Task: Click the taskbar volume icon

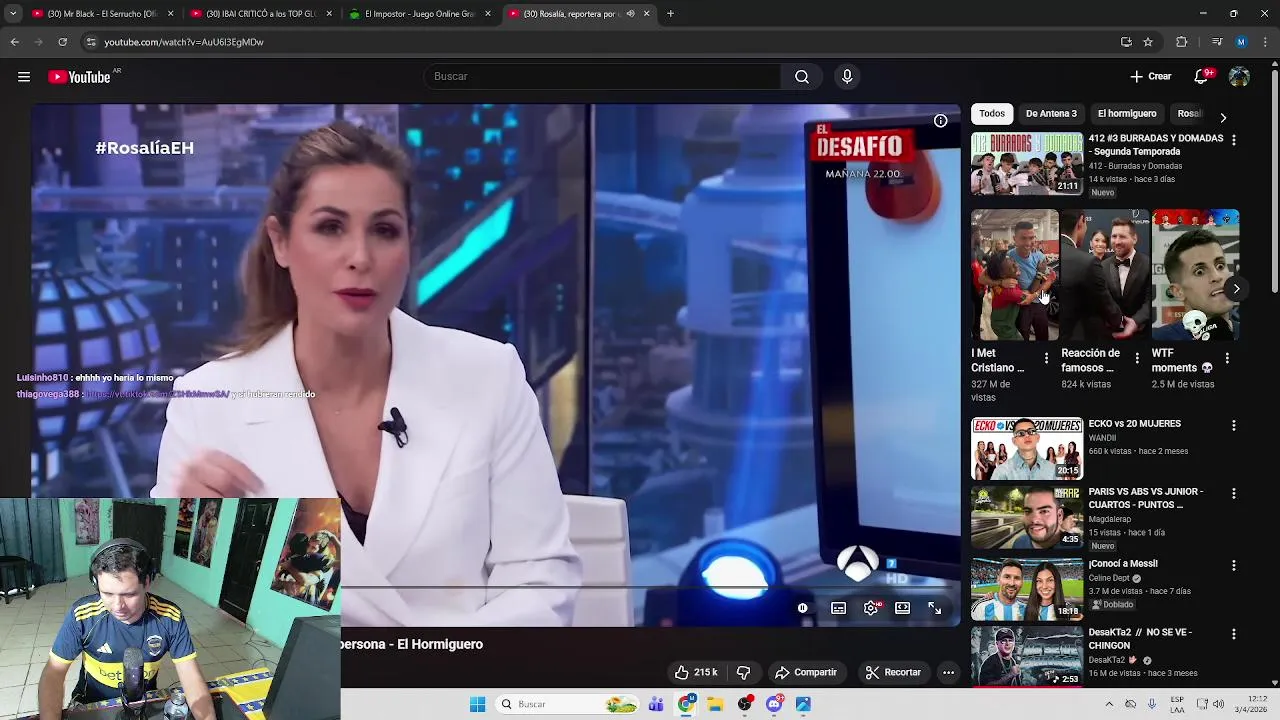Action: click(1218, 704)
